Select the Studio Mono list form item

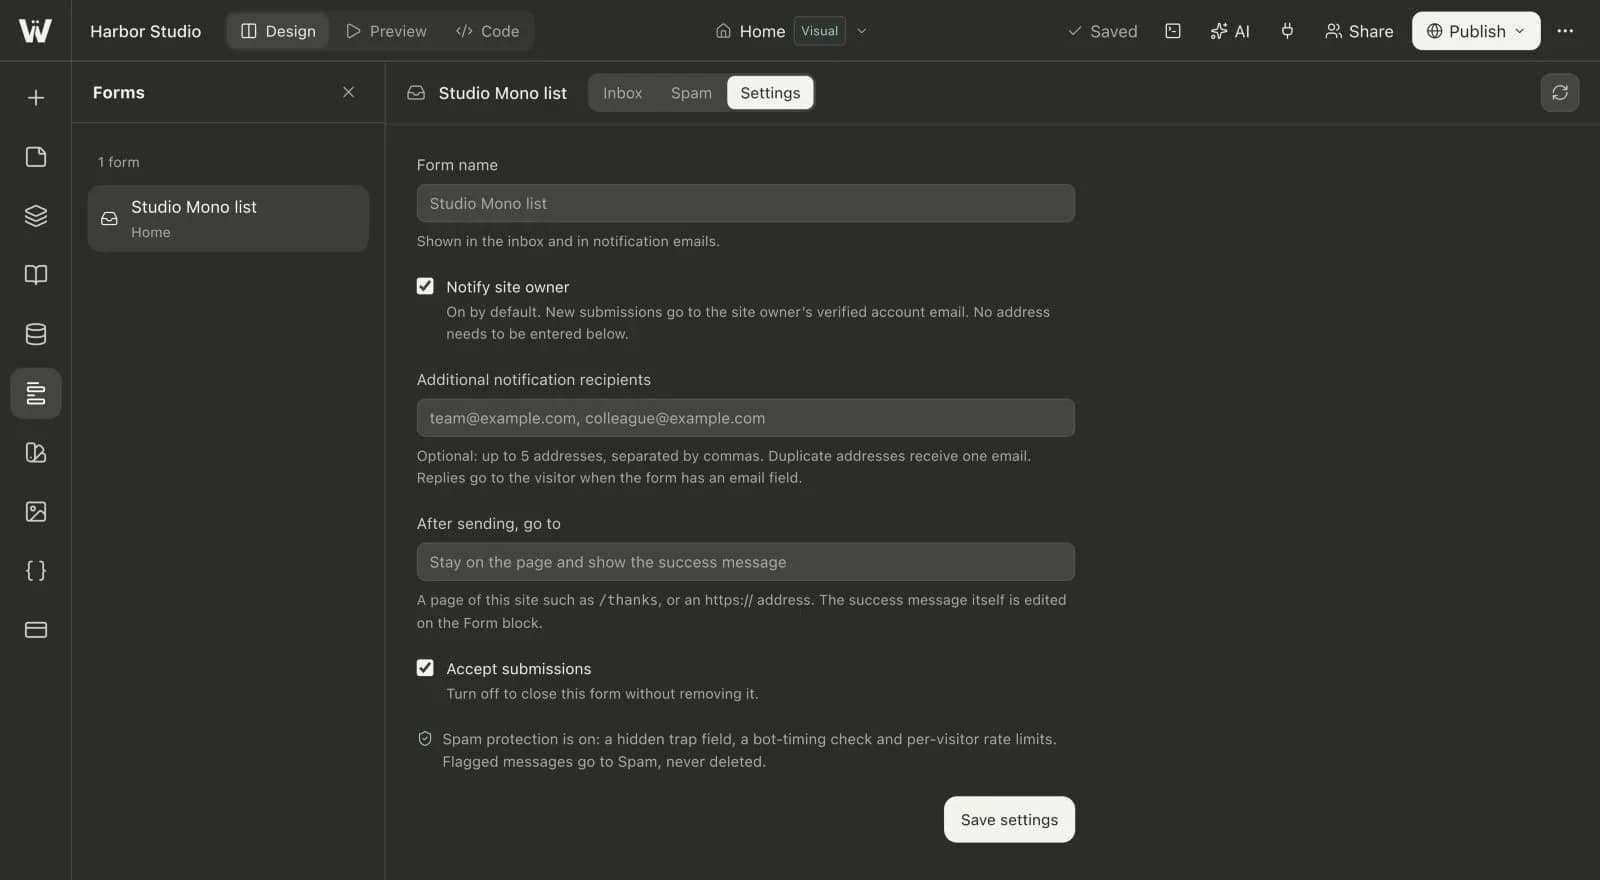(x=228, y=218)
